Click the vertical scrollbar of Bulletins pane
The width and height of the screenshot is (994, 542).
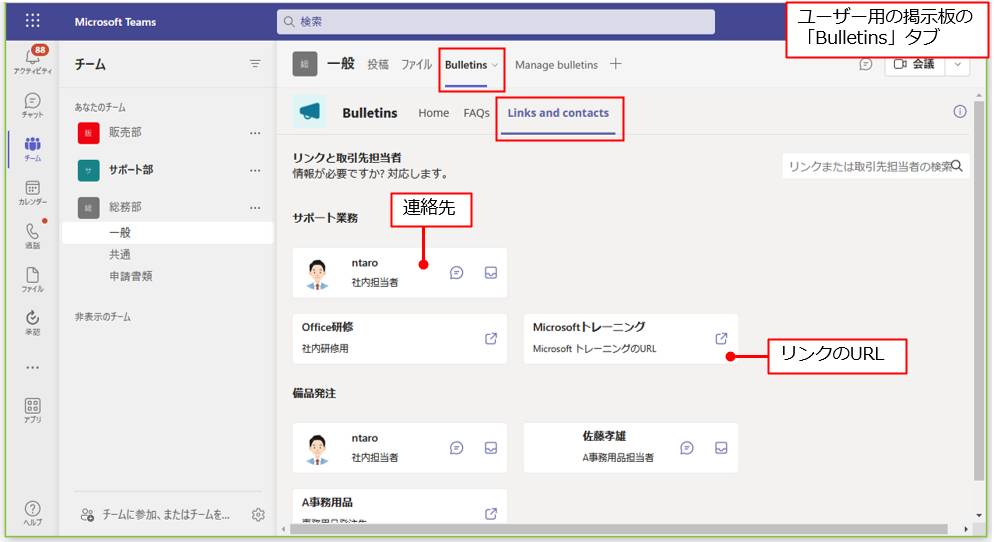979,292
